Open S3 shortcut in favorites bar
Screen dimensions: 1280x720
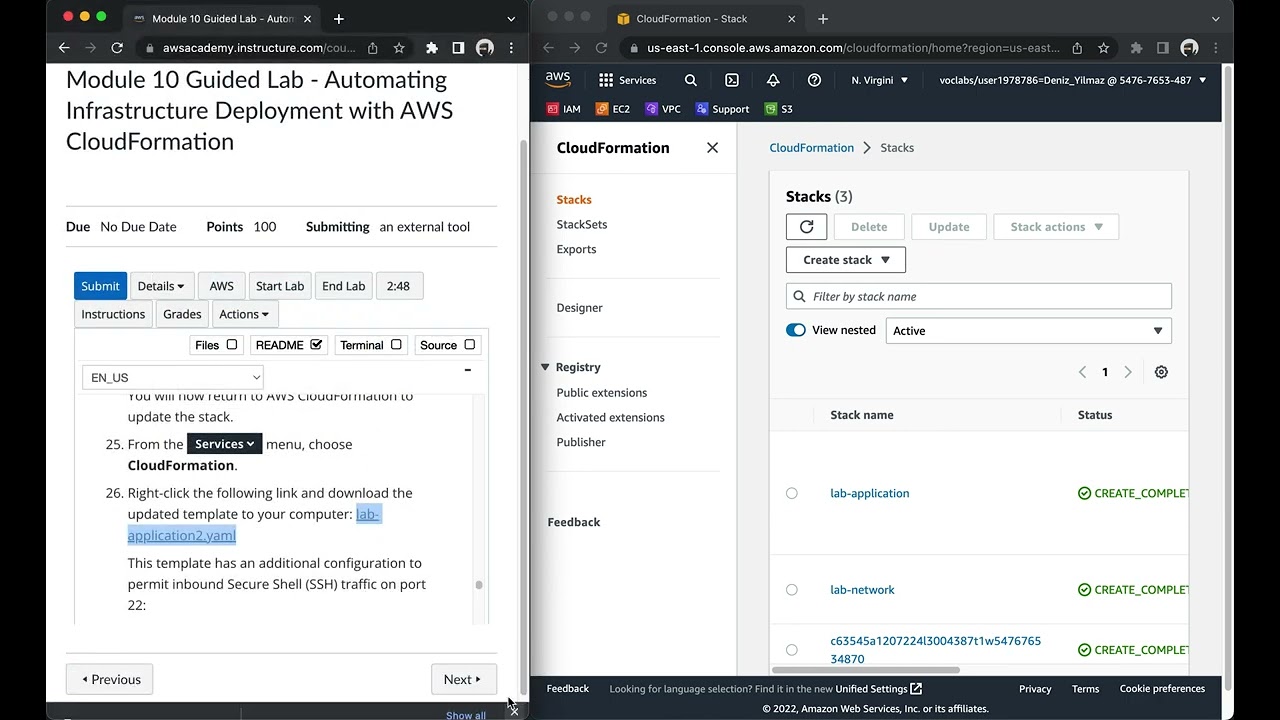point(779,109)
